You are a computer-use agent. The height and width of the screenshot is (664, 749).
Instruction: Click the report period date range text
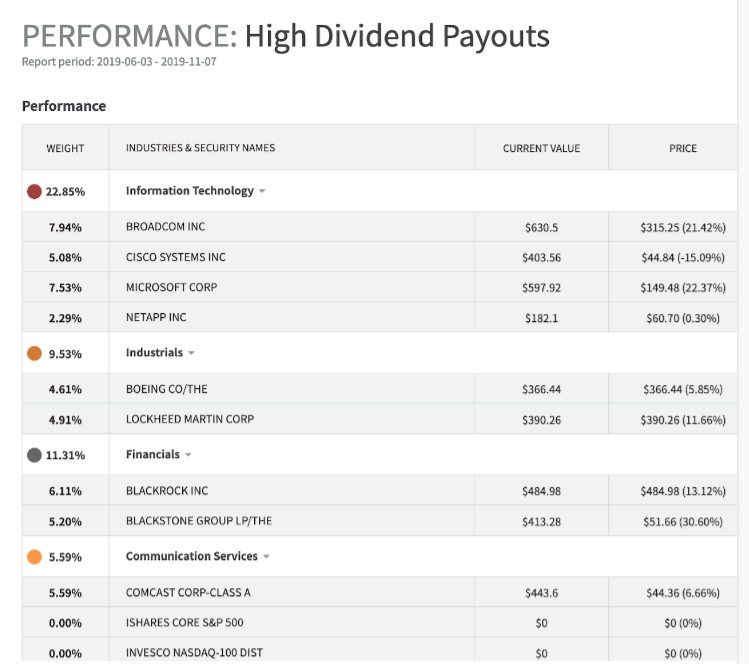119,62
